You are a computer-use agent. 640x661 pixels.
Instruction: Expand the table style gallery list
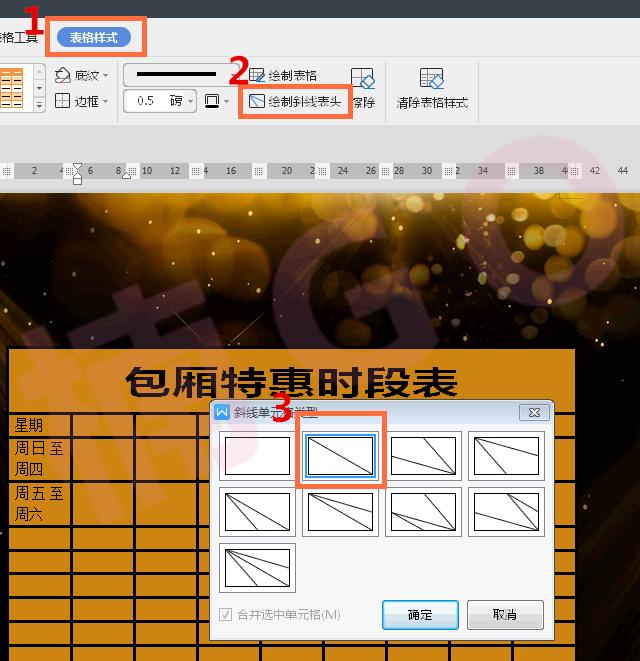[39, 105]
